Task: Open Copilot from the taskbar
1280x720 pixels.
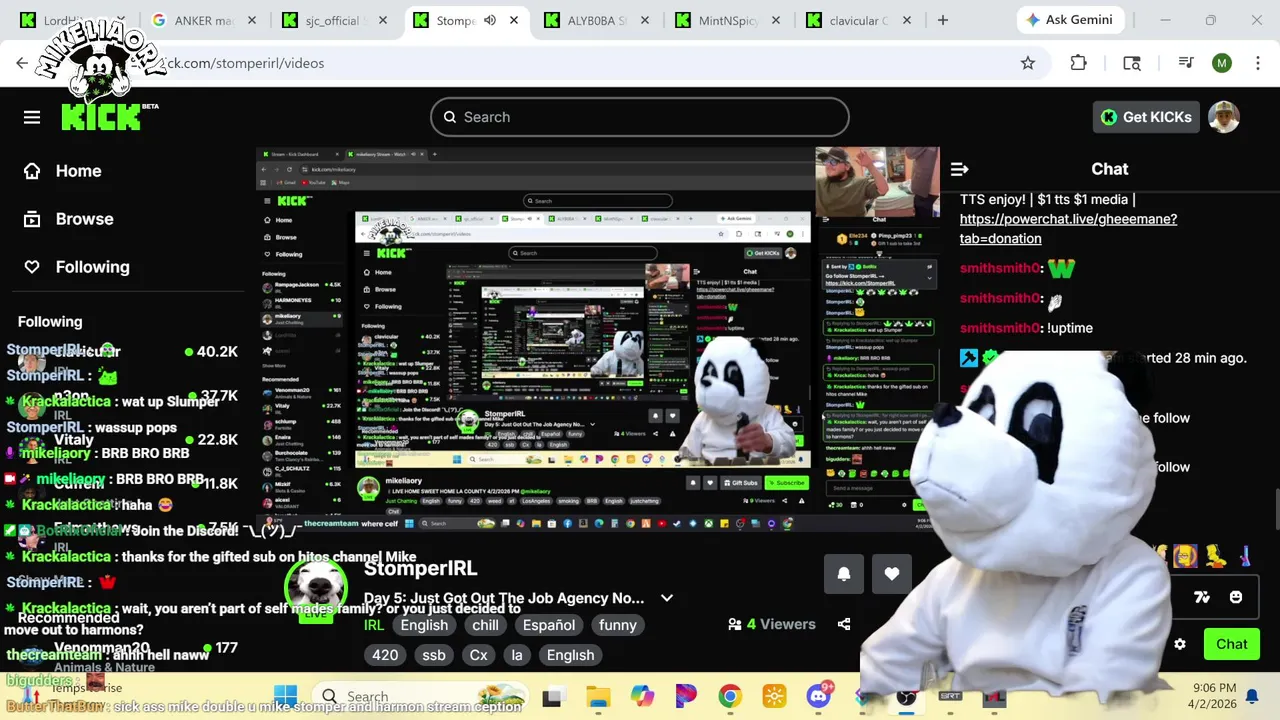Action: 642,696
